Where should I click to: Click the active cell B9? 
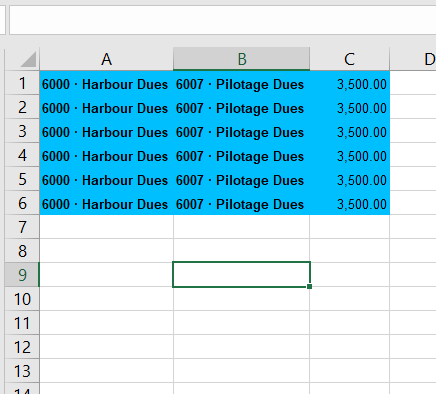click(x=241, y=274)
